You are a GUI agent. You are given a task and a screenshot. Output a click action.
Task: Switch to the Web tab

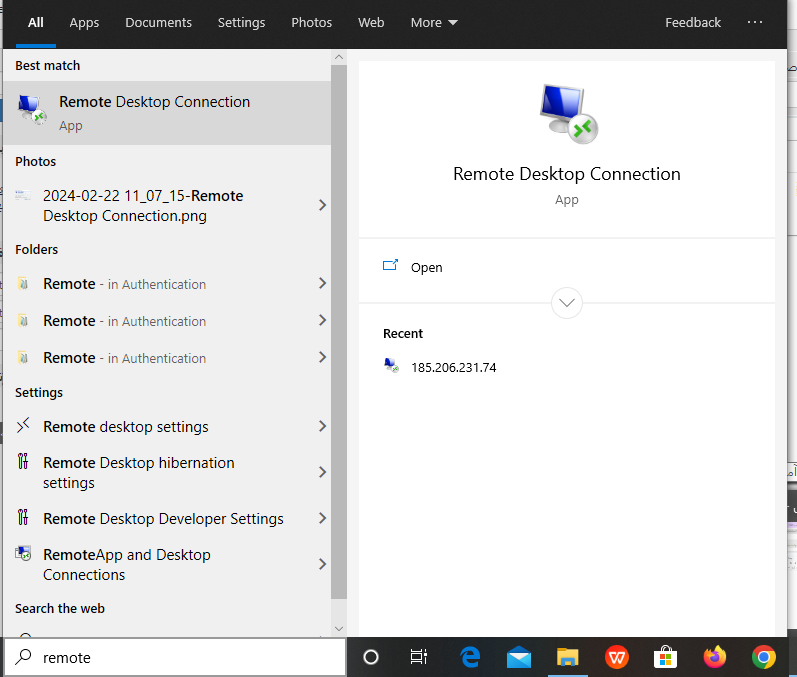(371, 22)
